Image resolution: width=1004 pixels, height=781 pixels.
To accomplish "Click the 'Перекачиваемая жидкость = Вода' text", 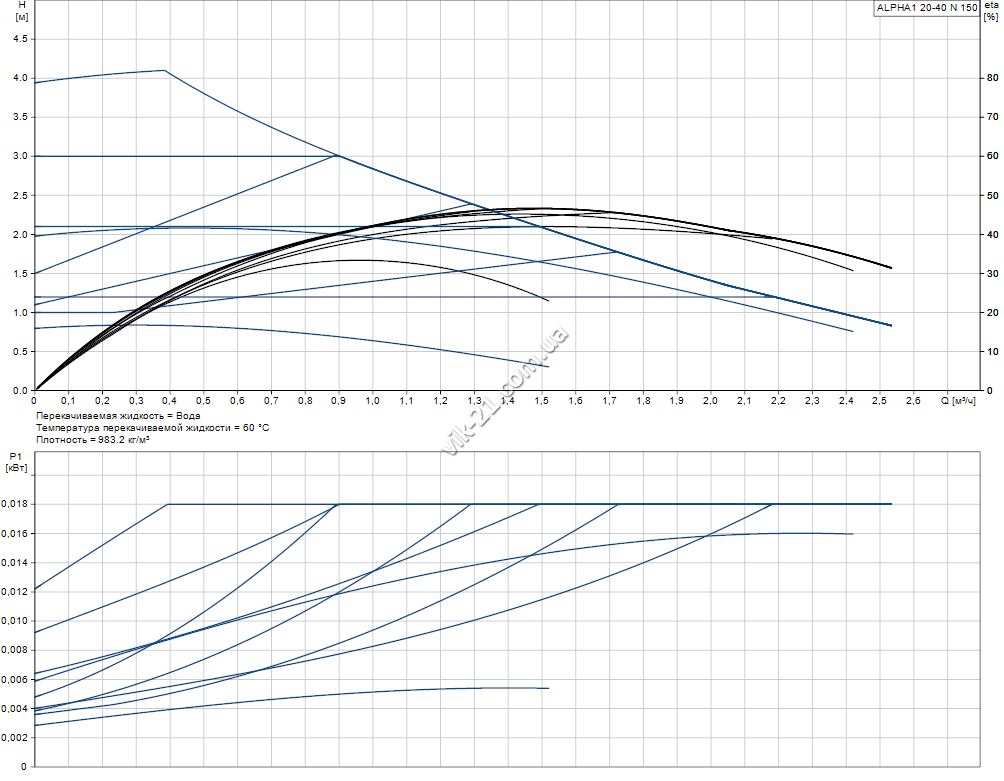I will coord(118,415).
